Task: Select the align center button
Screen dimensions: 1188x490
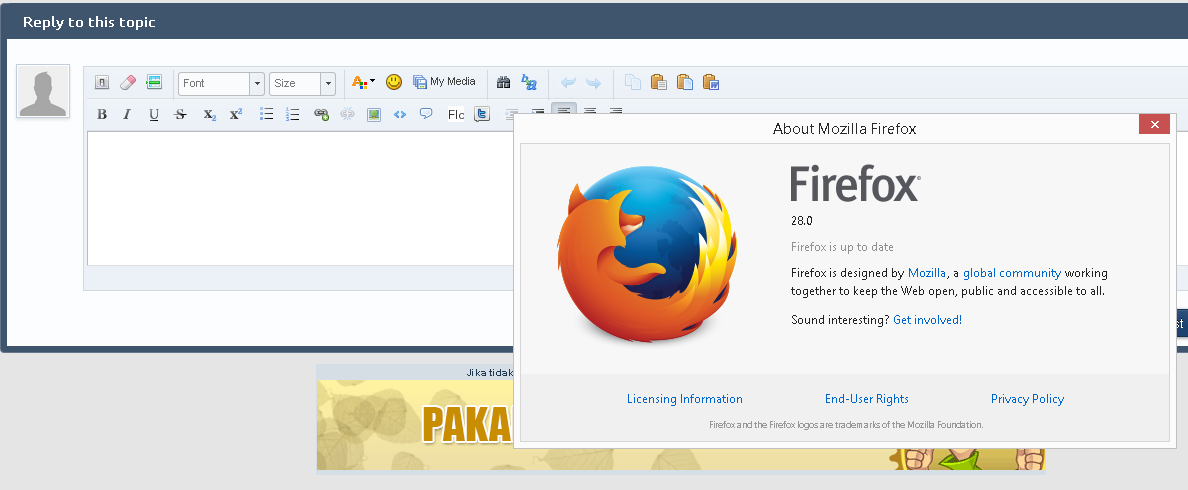Action: coord(589,109)
